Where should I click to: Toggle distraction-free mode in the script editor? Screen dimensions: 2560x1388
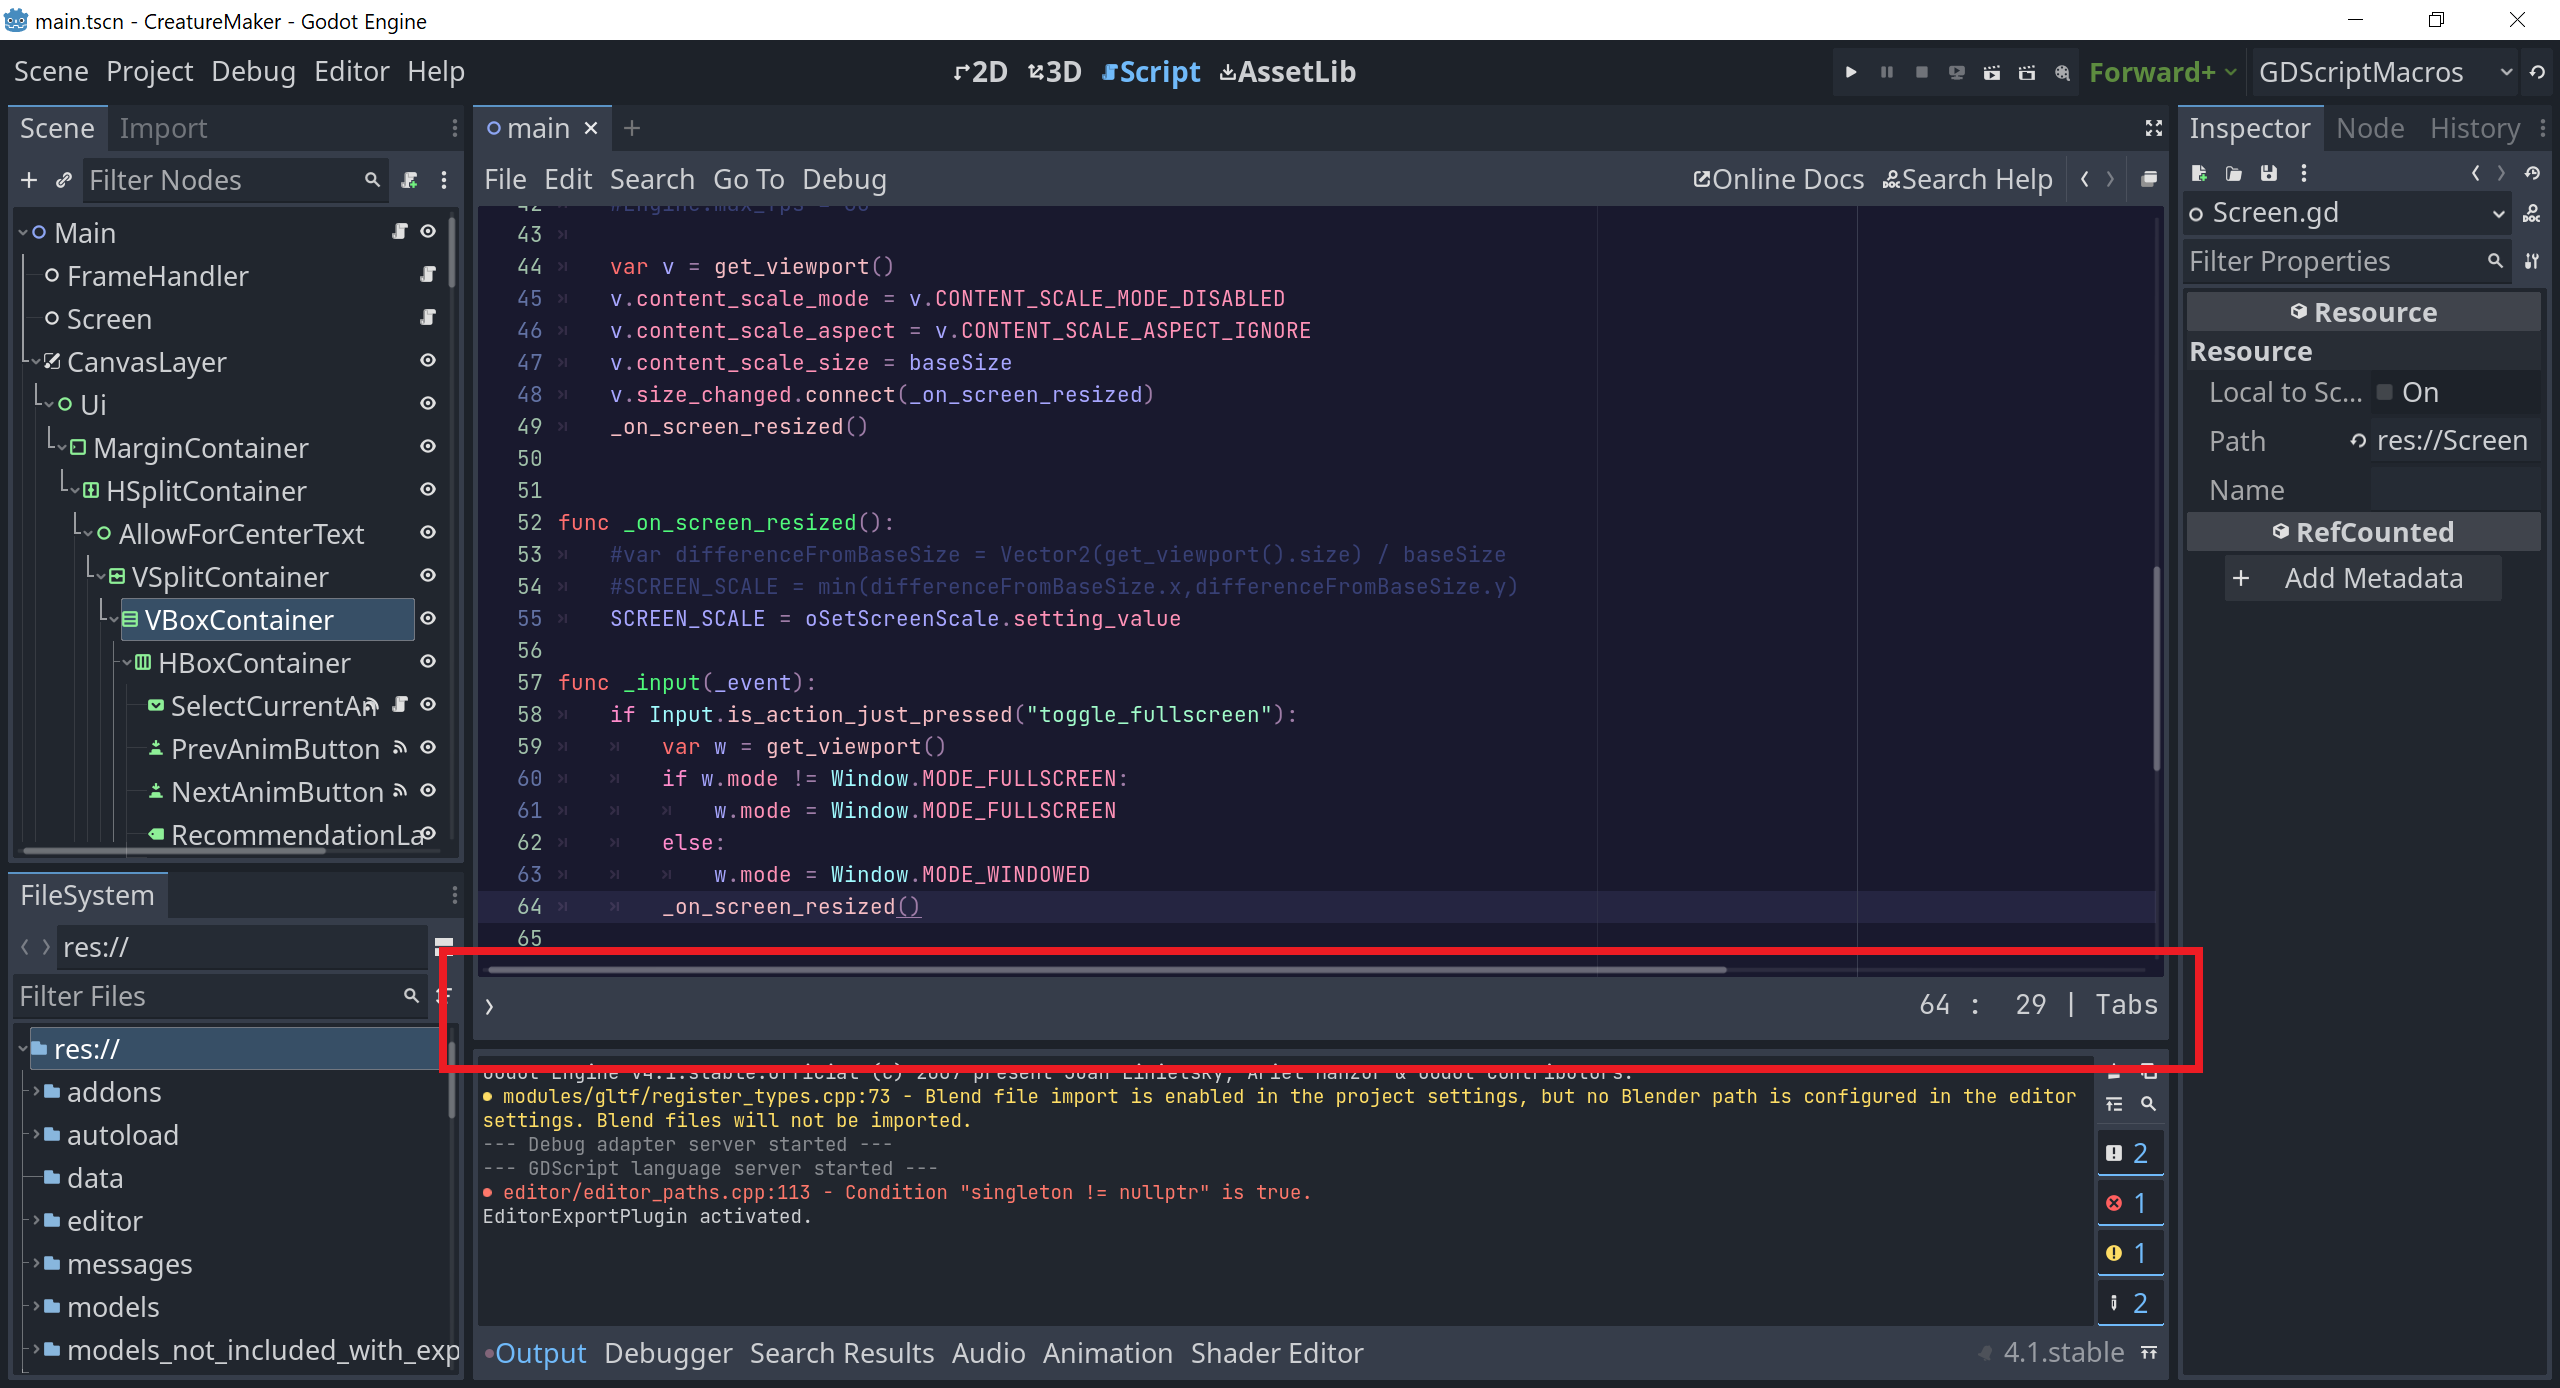(x=2153, y=128)
